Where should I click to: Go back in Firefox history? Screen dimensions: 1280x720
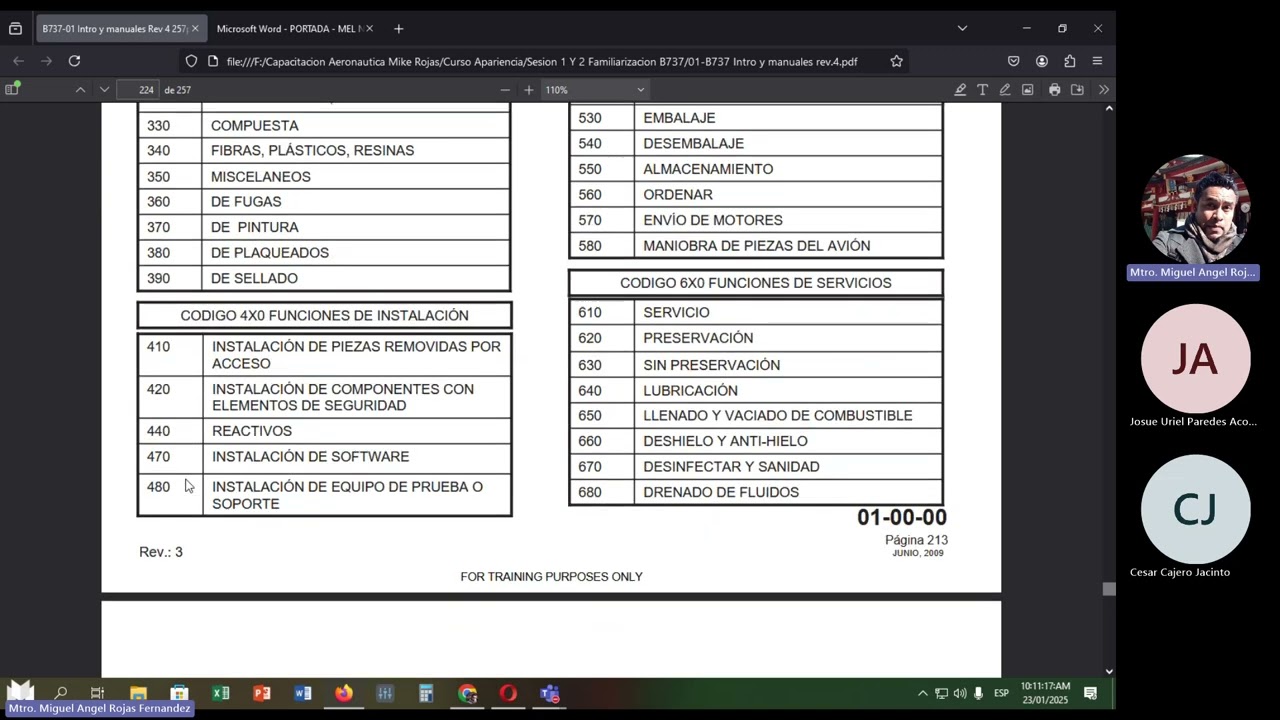coord(18,61)
